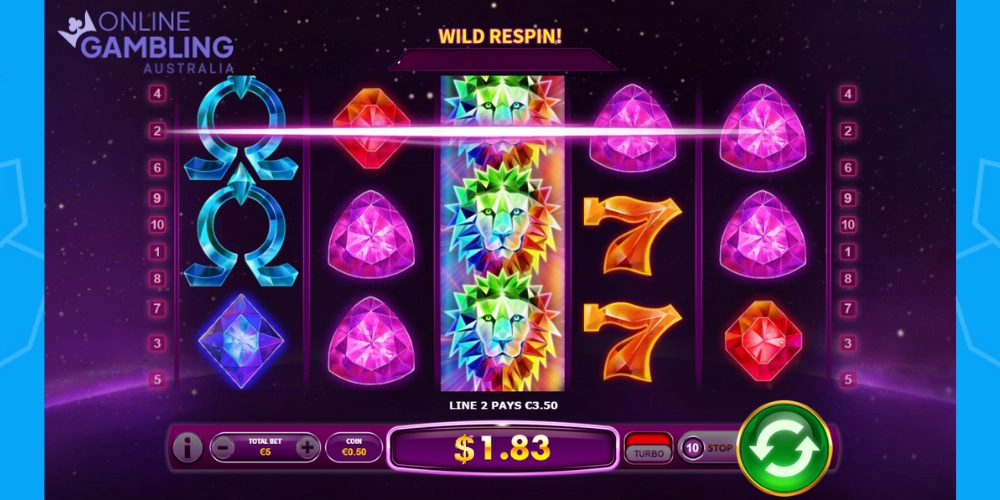
Task: Select payline 2 marker on left
Action: click(158, 131)
